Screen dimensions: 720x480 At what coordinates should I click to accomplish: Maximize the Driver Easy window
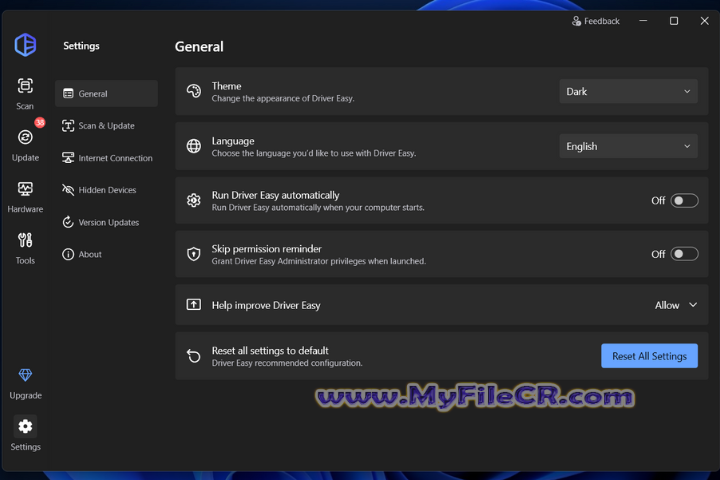(674, 21)
